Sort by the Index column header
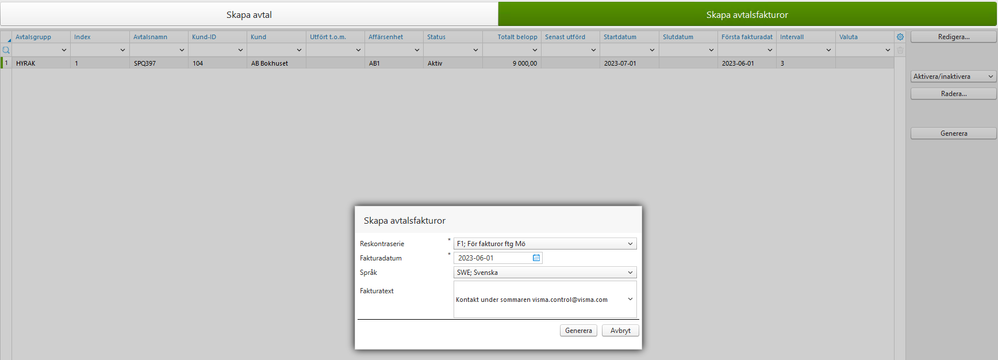This screenshot has width=998, height=360. tap(99, 38)
